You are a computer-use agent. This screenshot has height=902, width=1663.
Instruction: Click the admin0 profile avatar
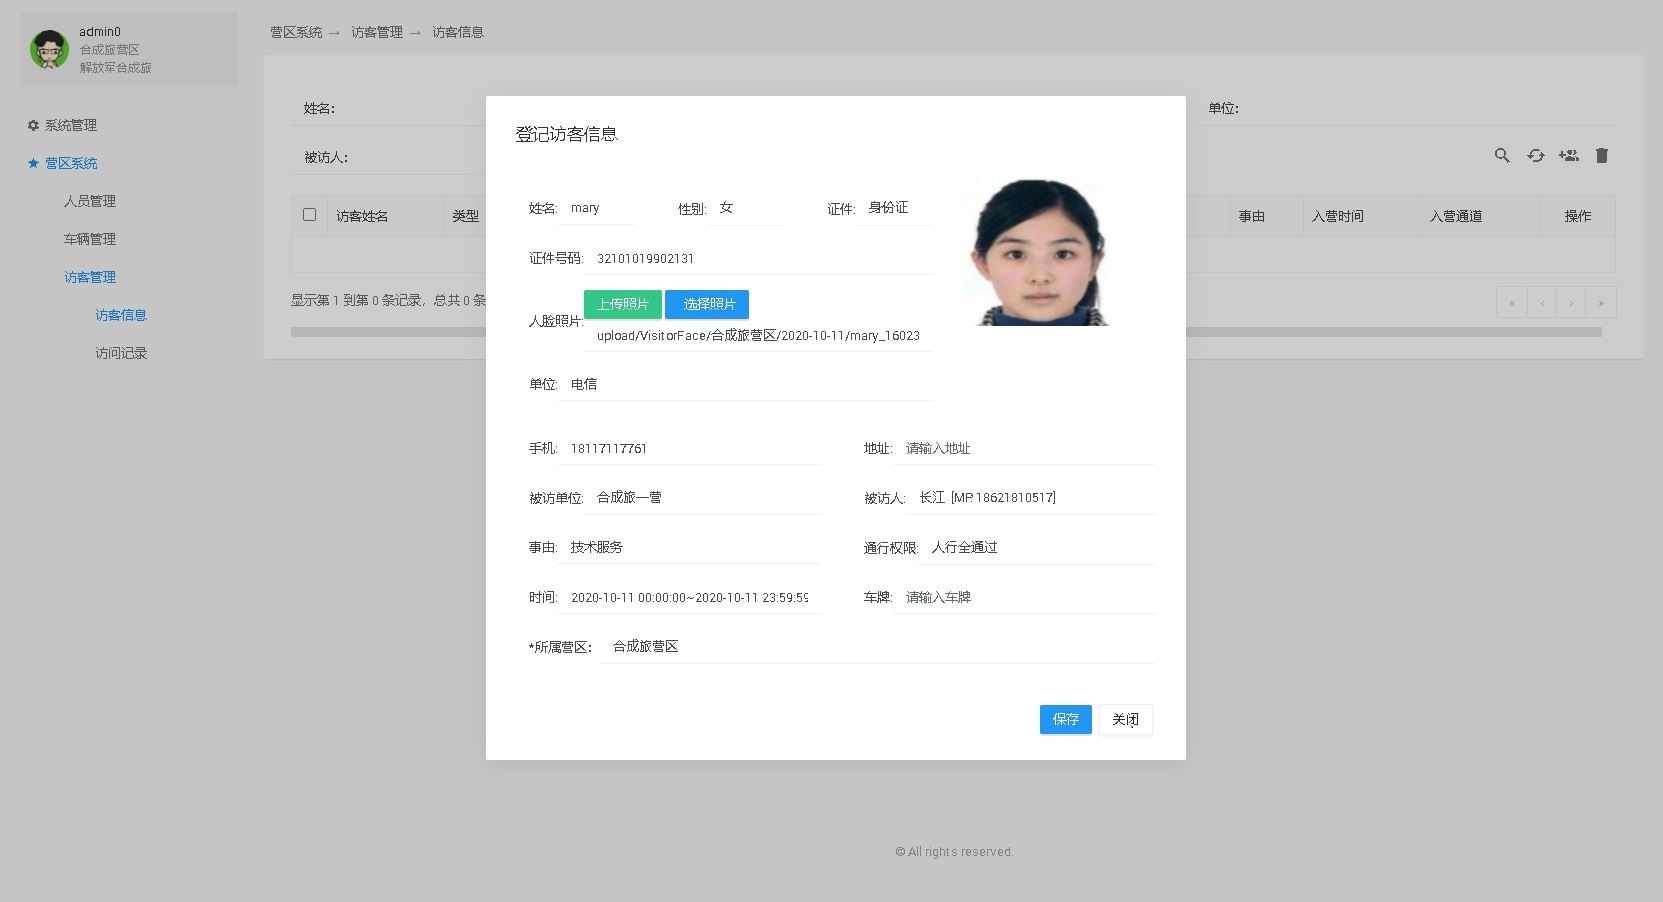pos(47,49)
